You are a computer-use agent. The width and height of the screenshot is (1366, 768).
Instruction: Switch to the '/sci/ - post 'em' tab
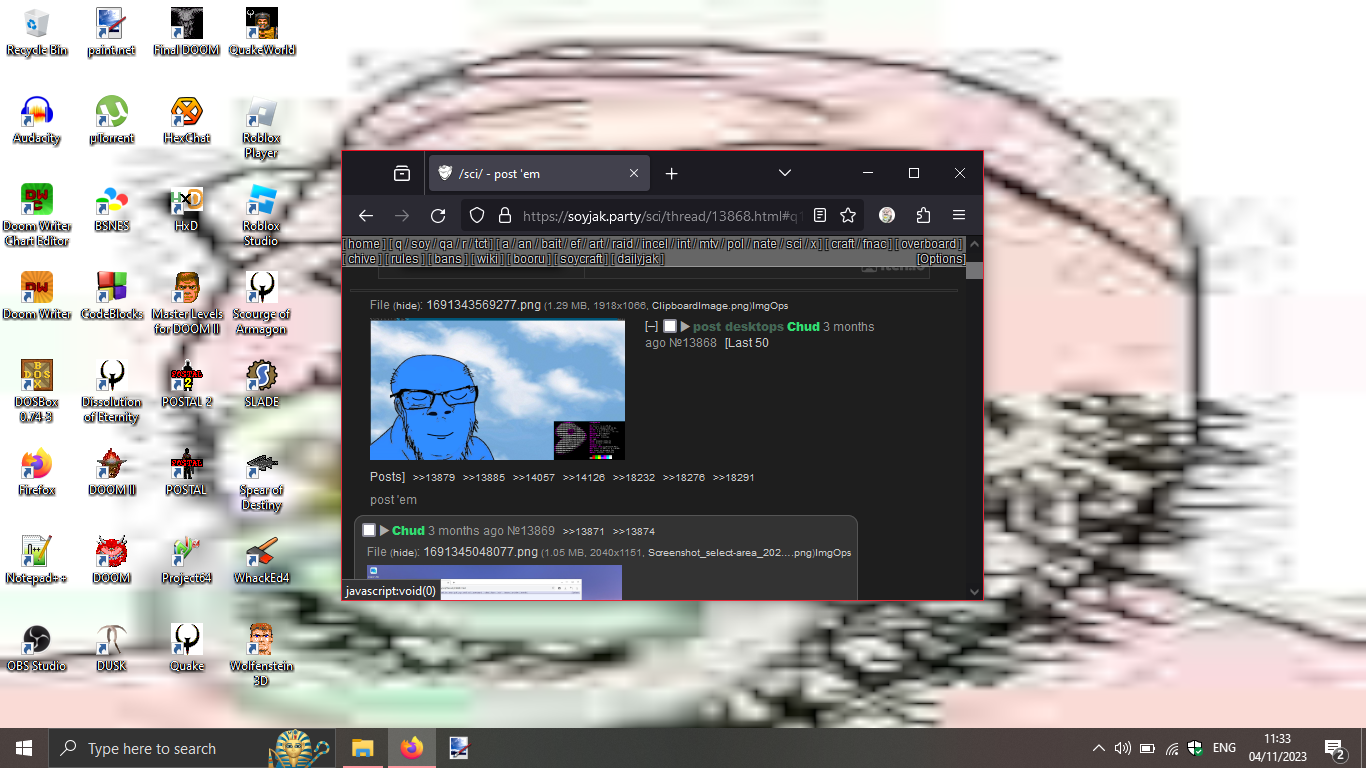coord(540,173)
